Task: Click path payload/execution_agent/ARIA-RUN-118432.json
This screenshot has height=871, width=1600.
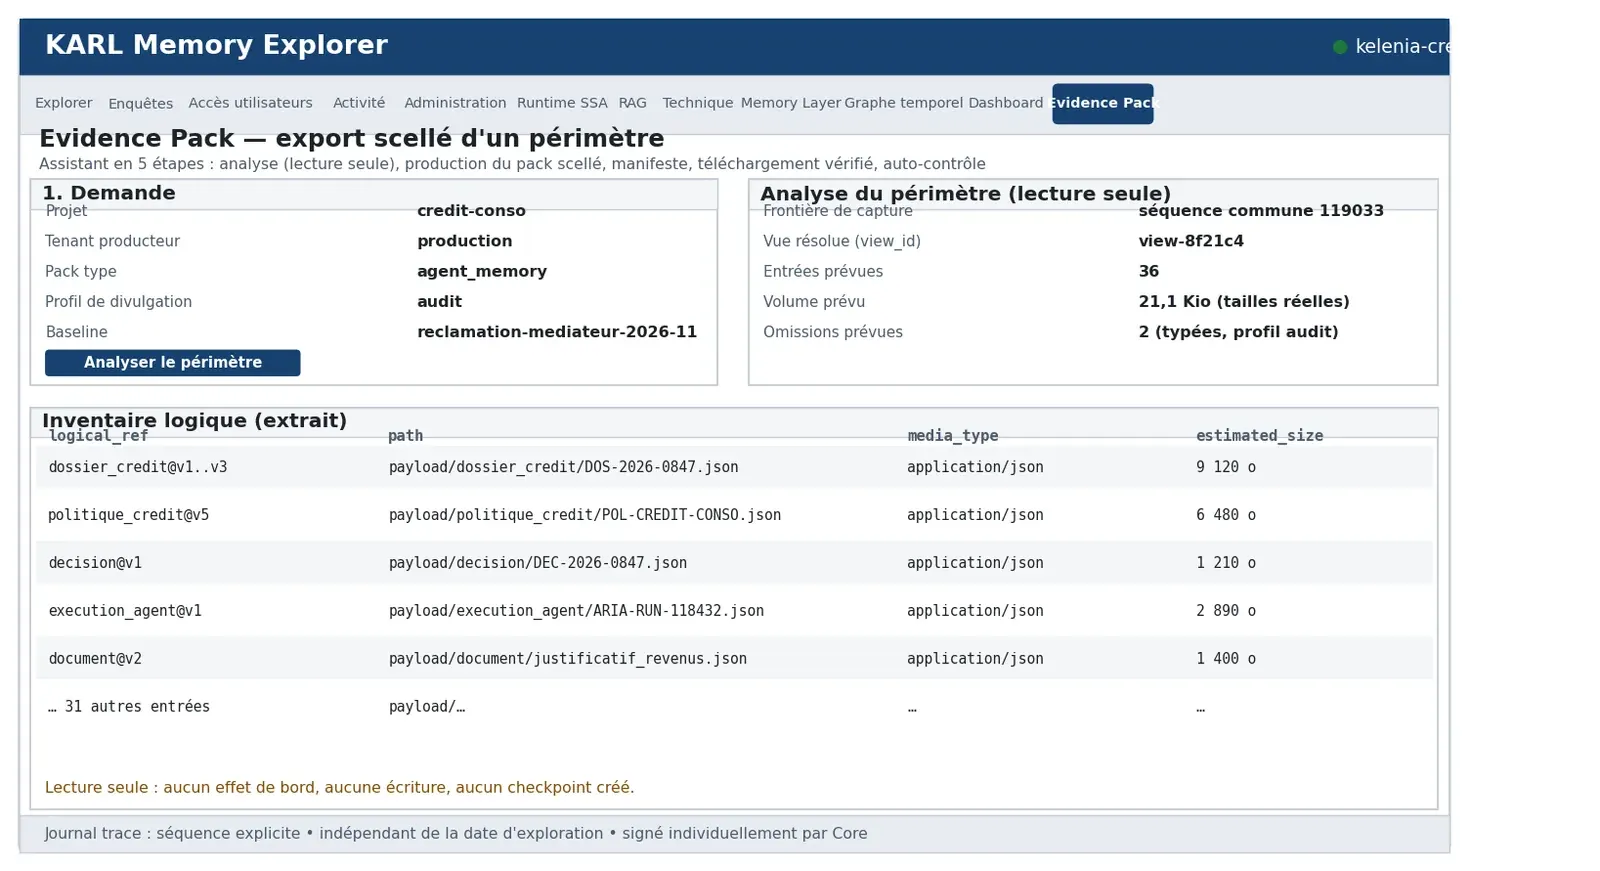Action: coord(576,611)
